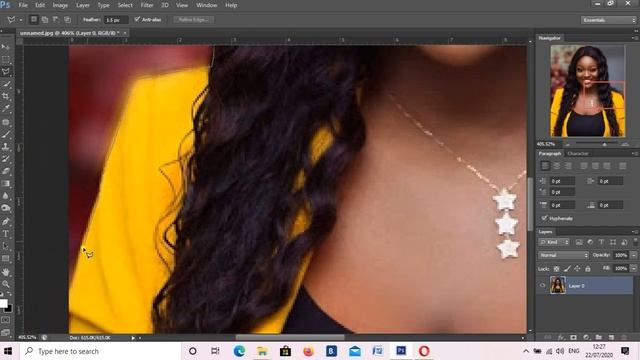Click the Refine Edge button
640x360 pixels.
tap(194, 20)
